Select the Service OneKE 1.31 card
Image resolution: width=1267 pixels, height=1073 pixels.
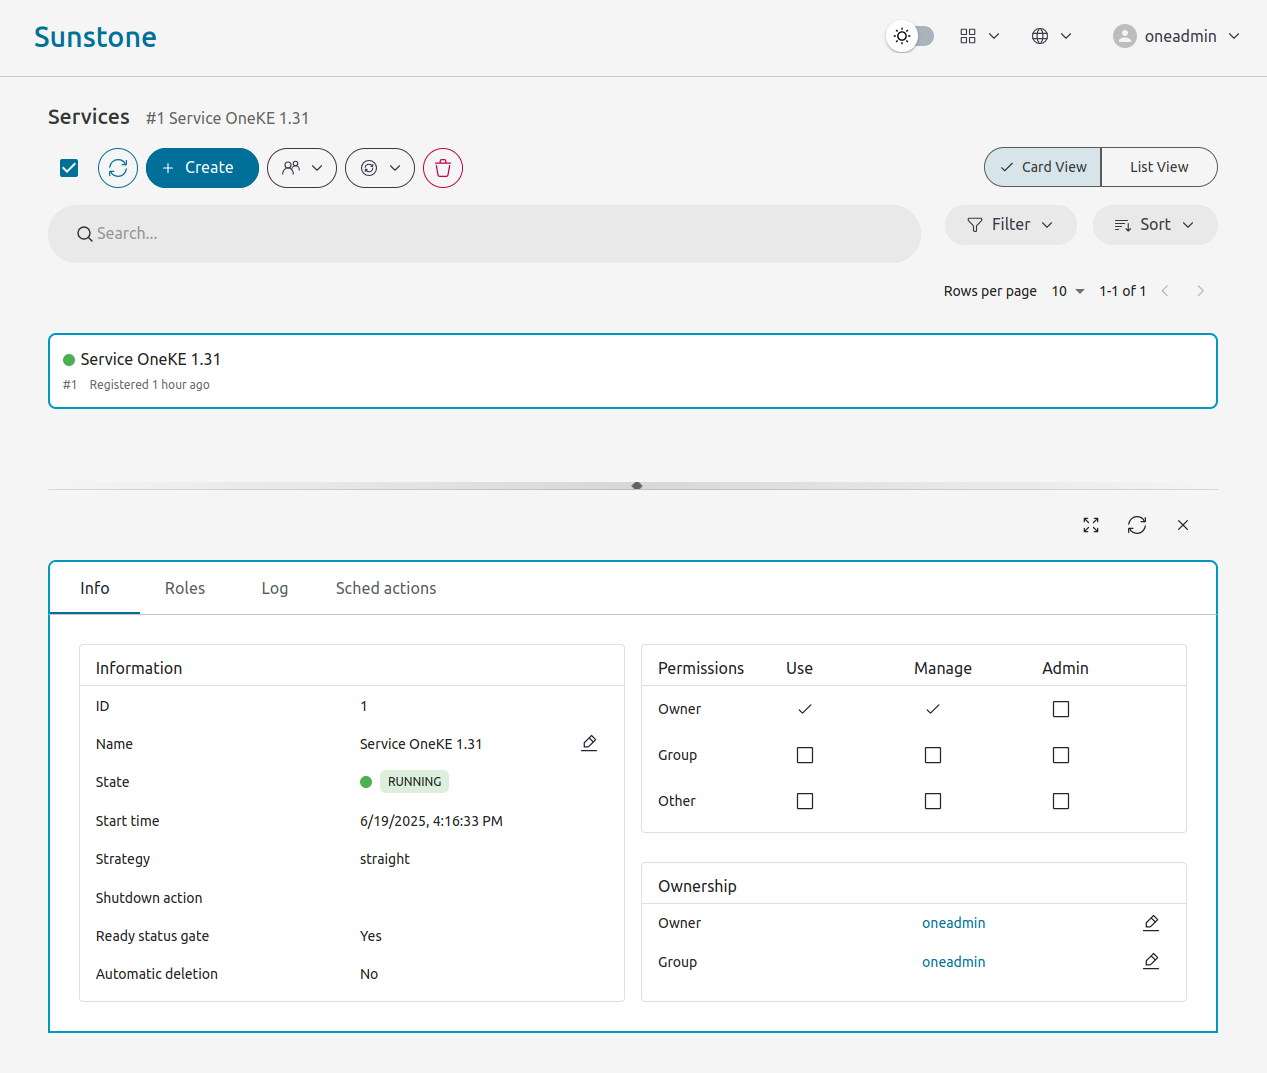pos(633,371)
